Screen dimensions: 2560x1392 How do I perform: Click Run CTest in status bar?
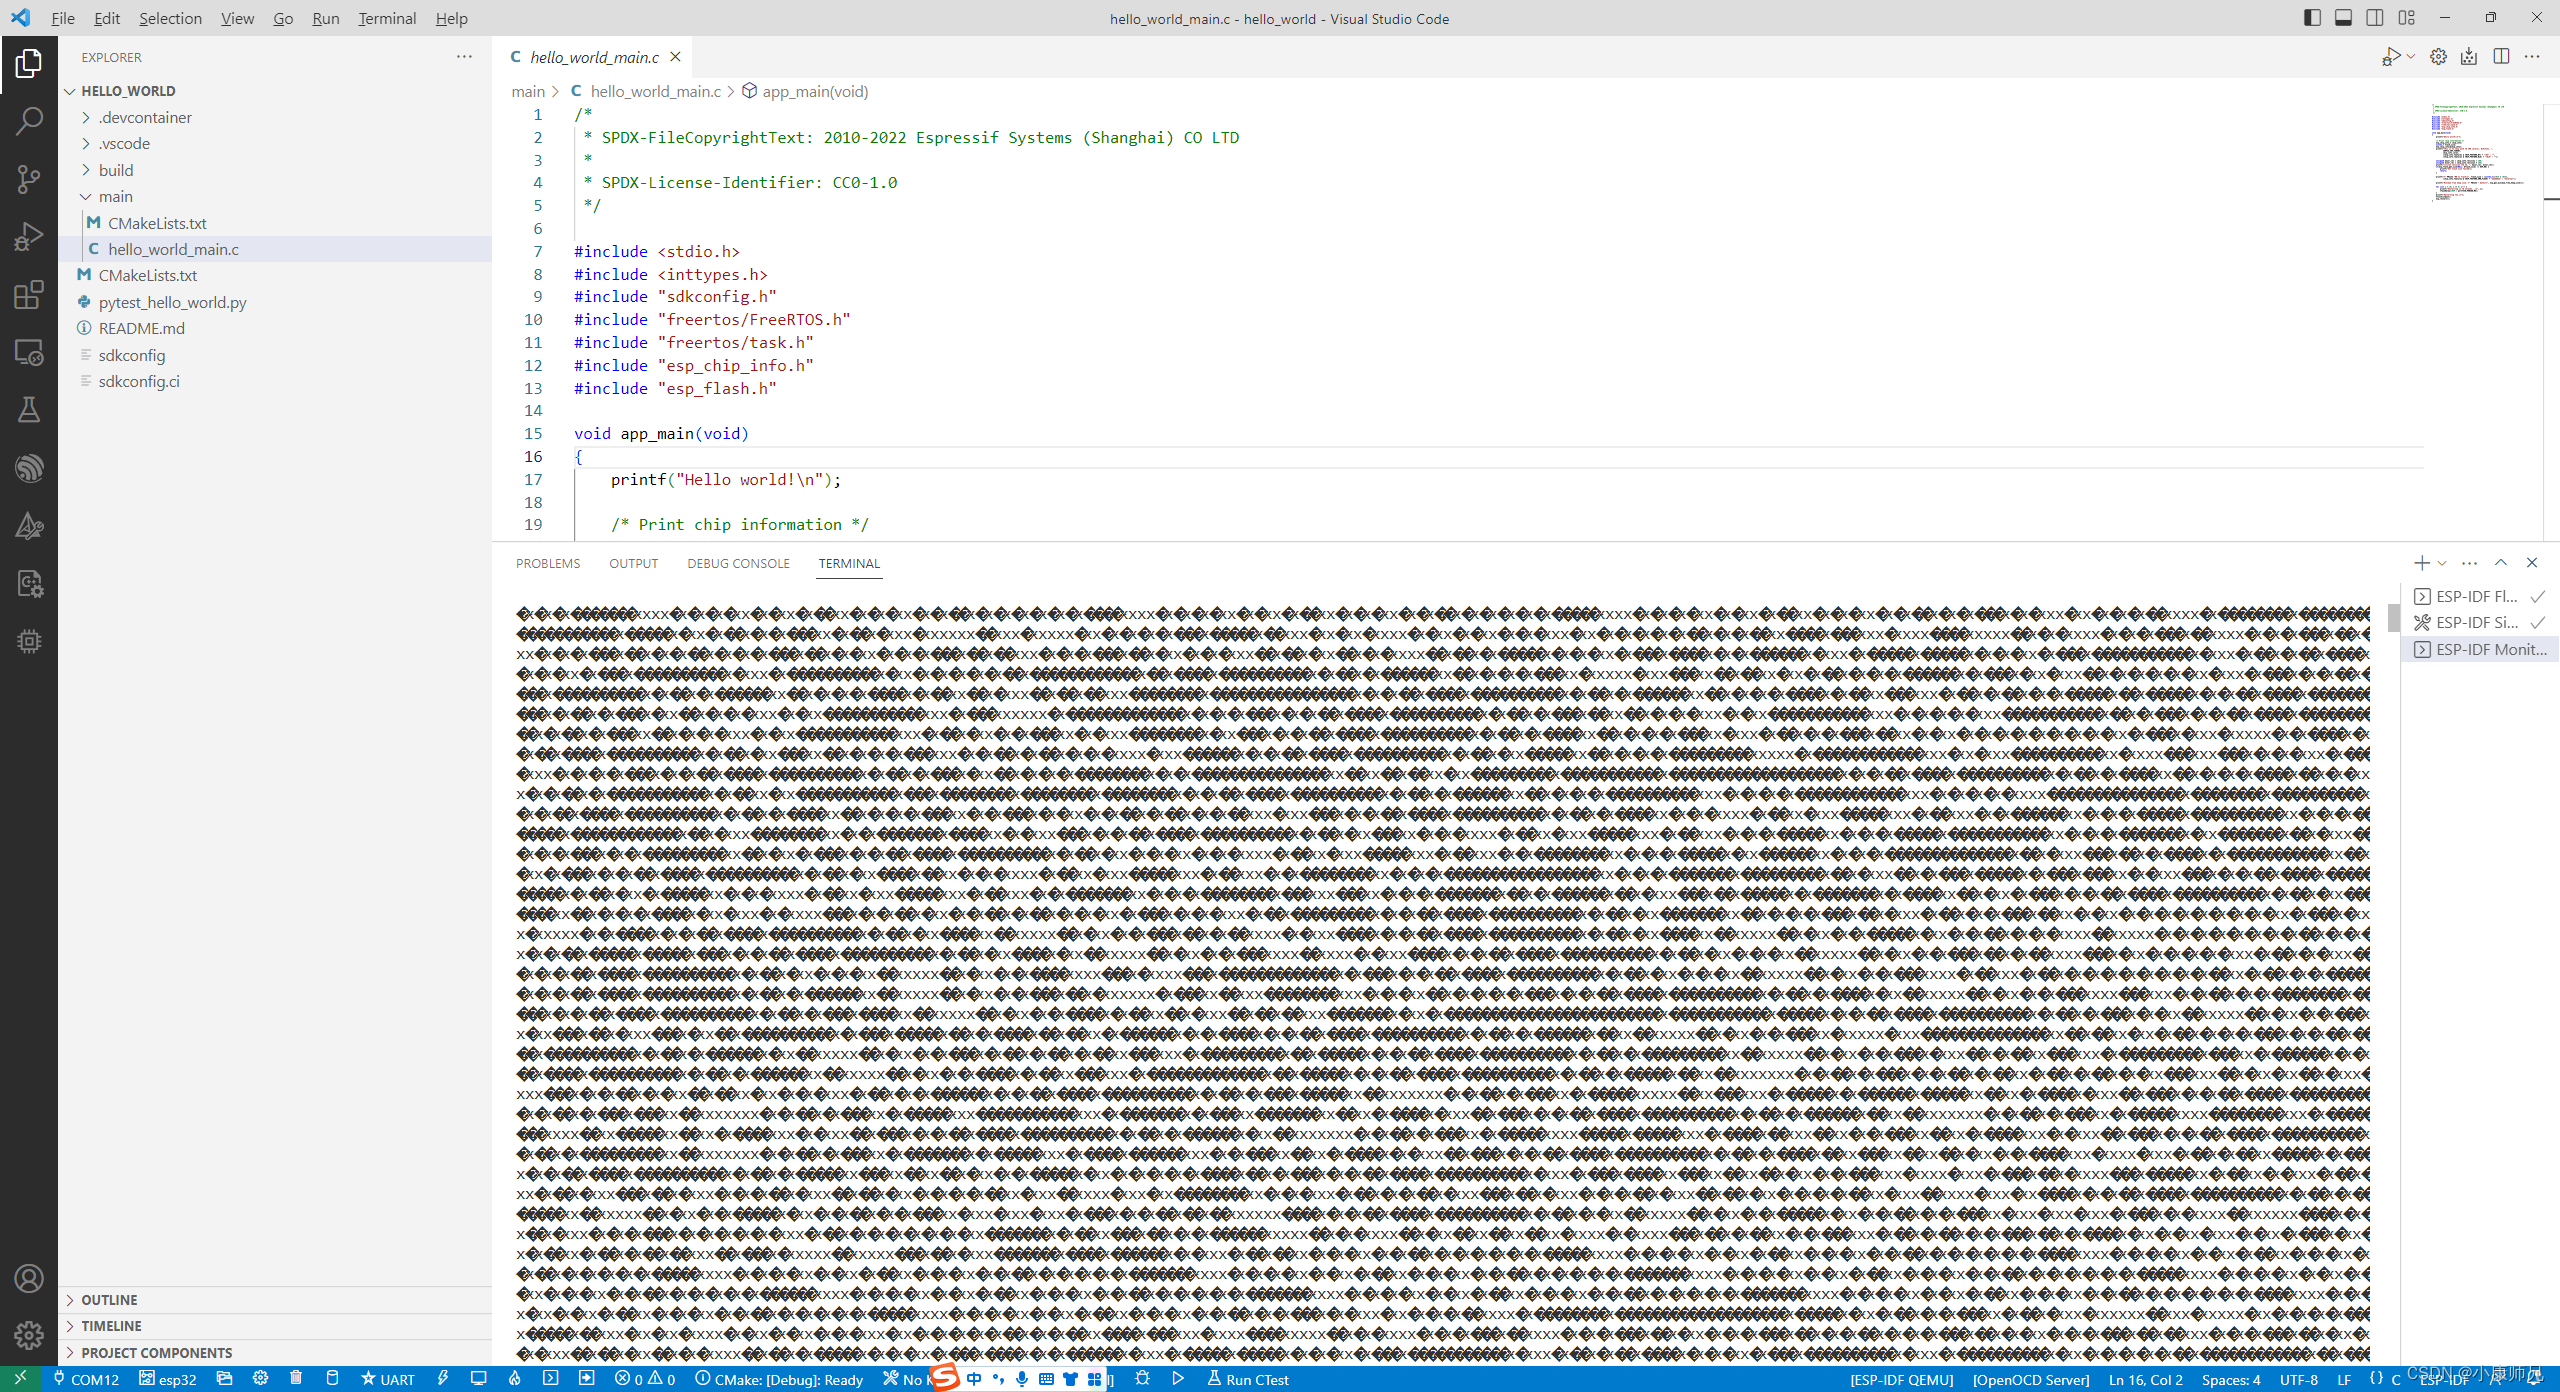(x=1248, y=1379)
